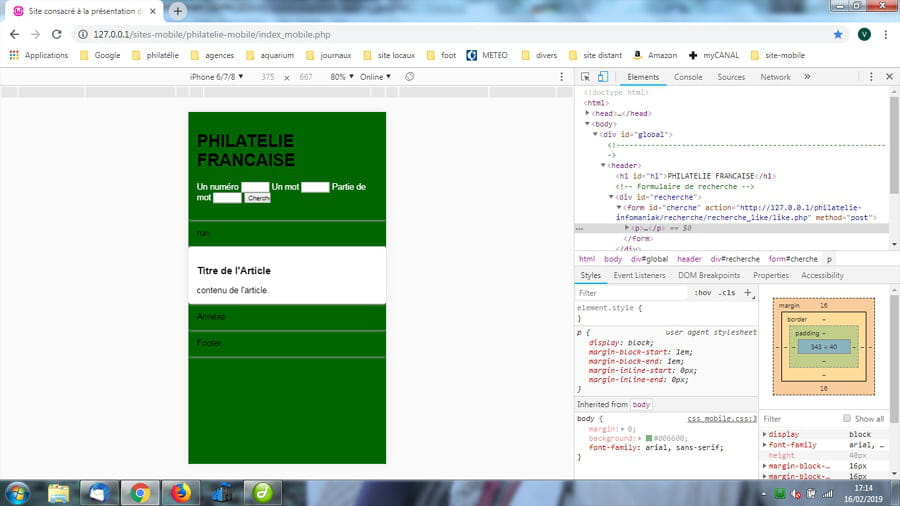Open the philatélie bookmark folder
The image size is (900, 506).
(156, 55)
